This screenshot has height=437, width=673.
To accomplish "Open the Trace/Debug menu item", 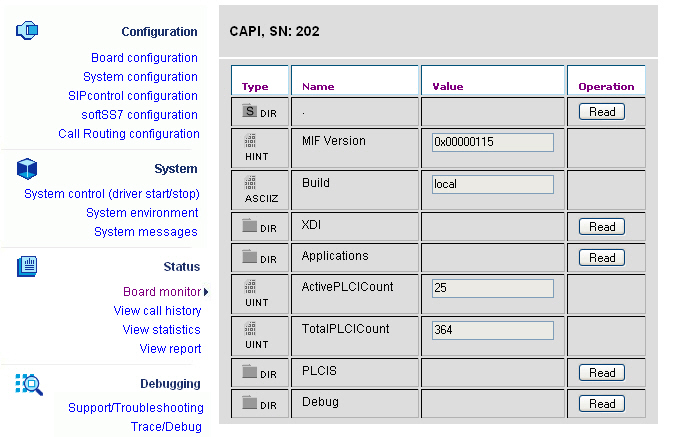I will (x=166, y=427).
